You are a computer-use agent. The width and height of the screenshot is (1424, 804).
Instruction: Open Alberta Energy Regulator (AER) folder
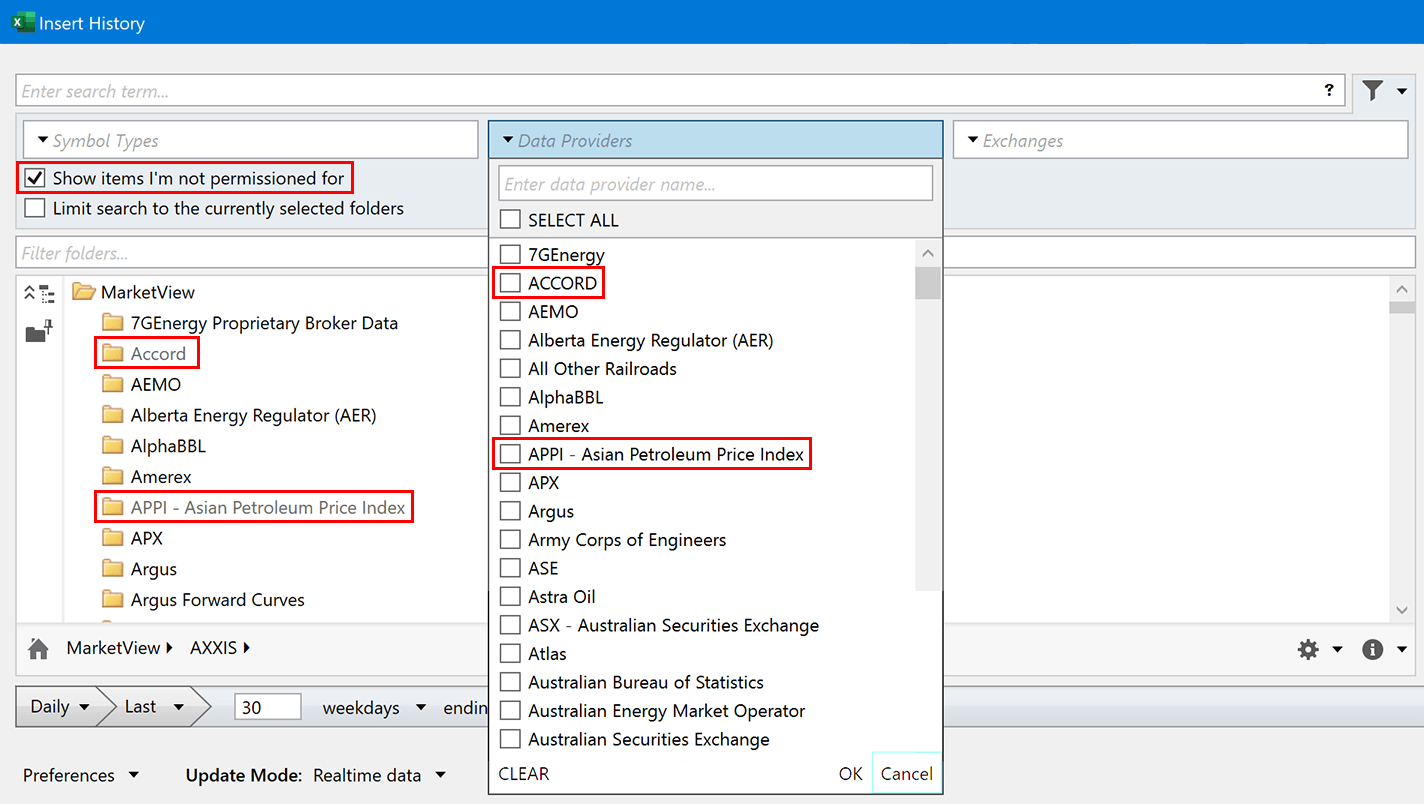(239, 416)
